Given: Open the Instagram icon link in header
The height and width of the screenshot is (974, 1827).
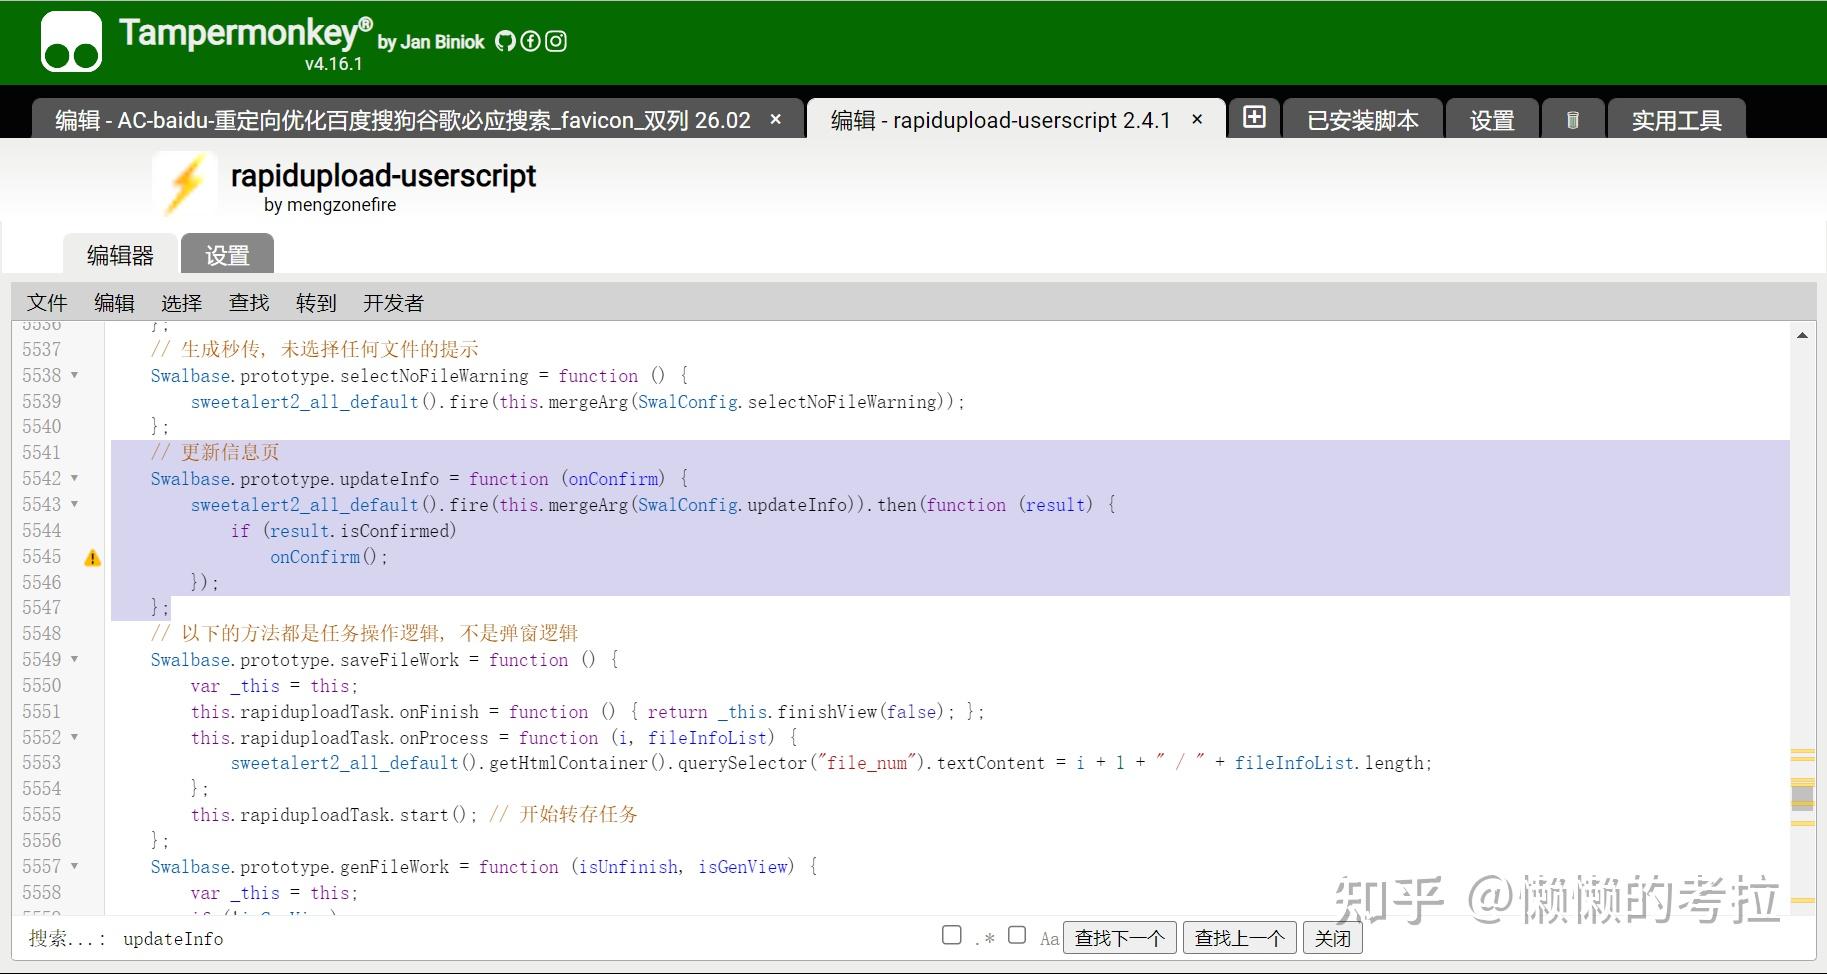Looking at the screenshot, I should [x=556, y=41].
